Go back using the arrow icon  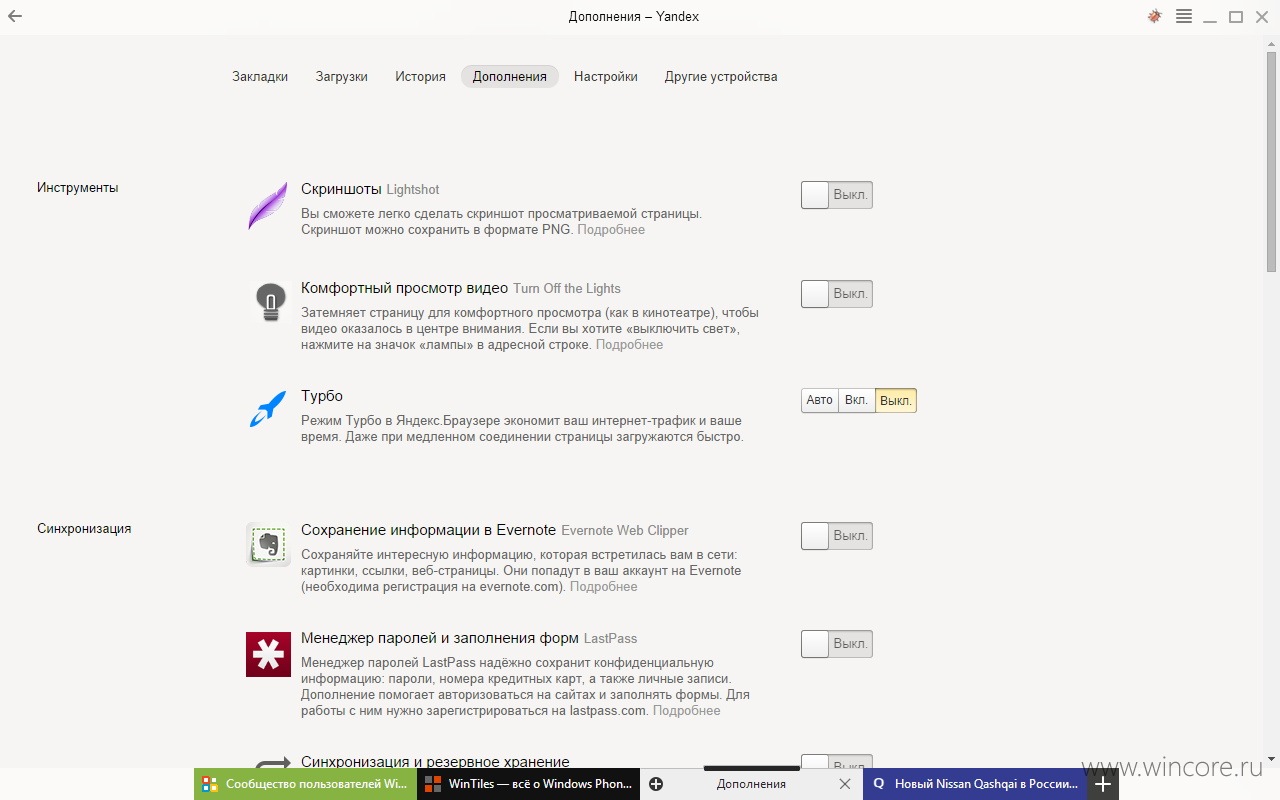(x=15, y=16)
